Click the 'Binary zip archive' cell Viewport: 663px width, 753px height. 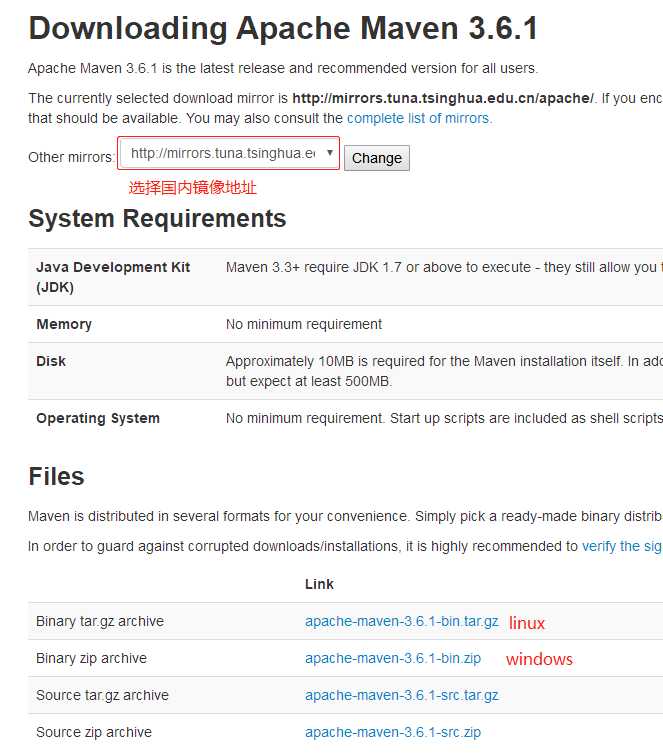pyautogui.click(x=91, y=658)
